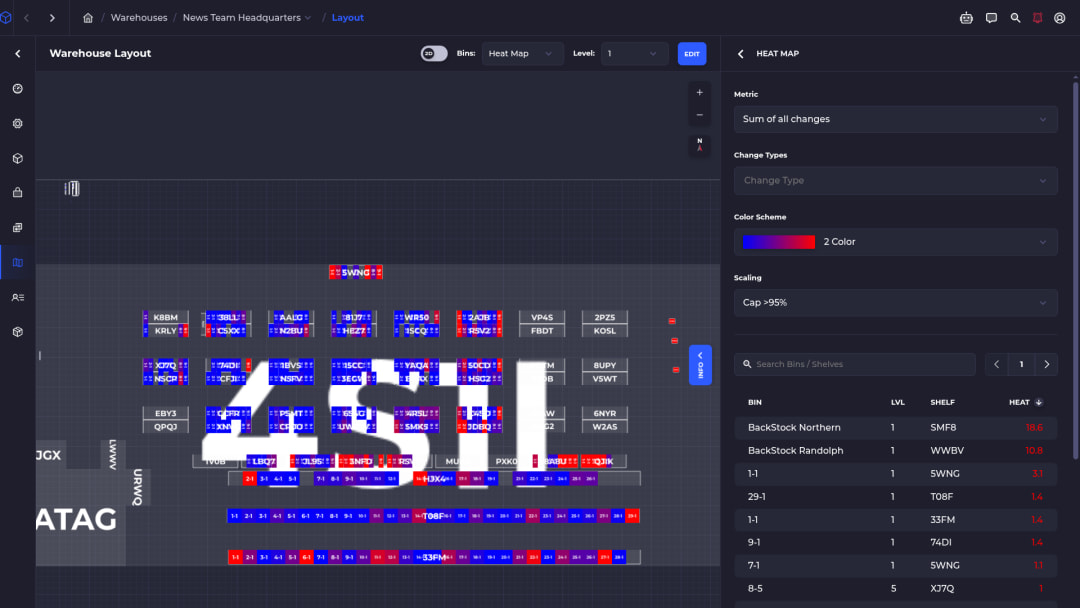
Task: Open the chat messages icon
Action: click(991, 18)
